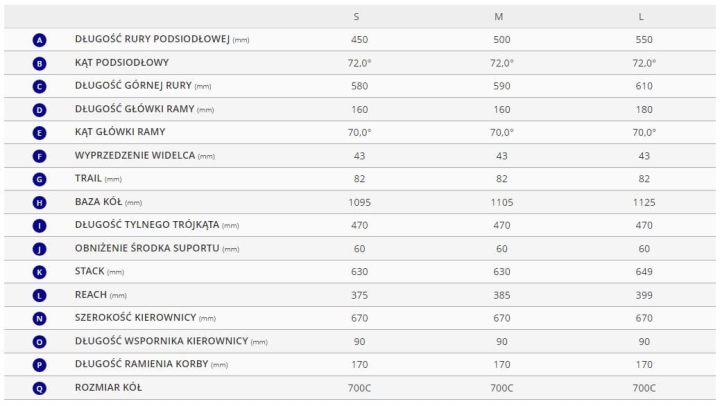Click the K icon next to STACK

(39, 272)
